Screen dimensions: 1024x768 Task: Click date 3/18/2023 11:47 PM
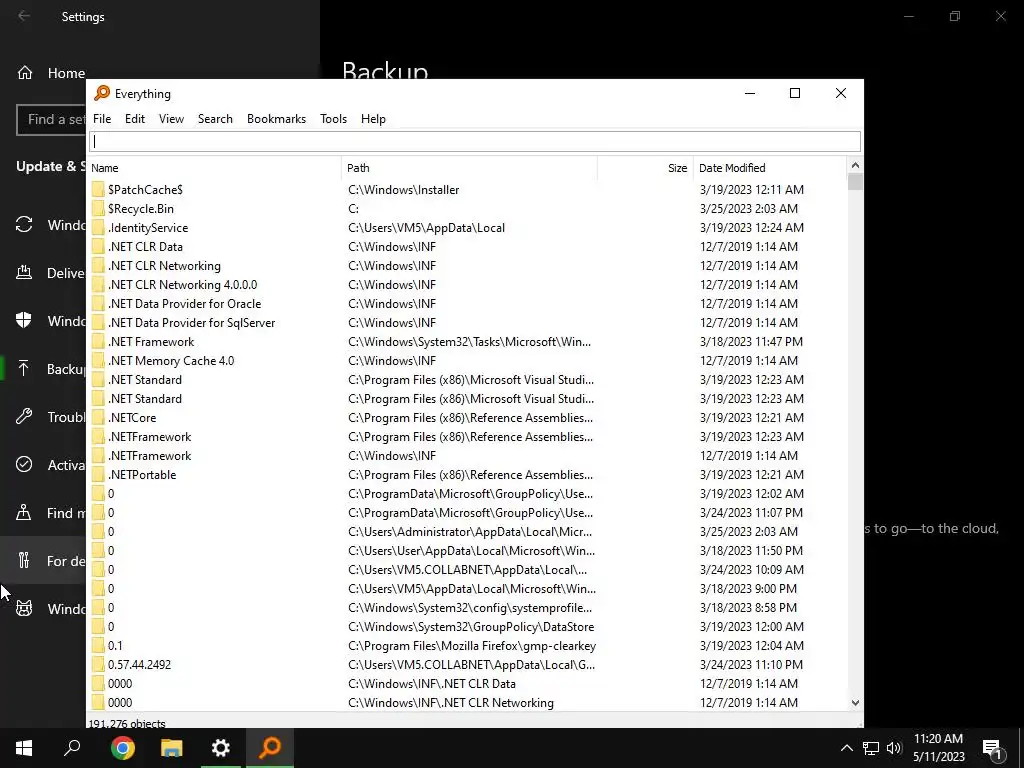point(751,341)
